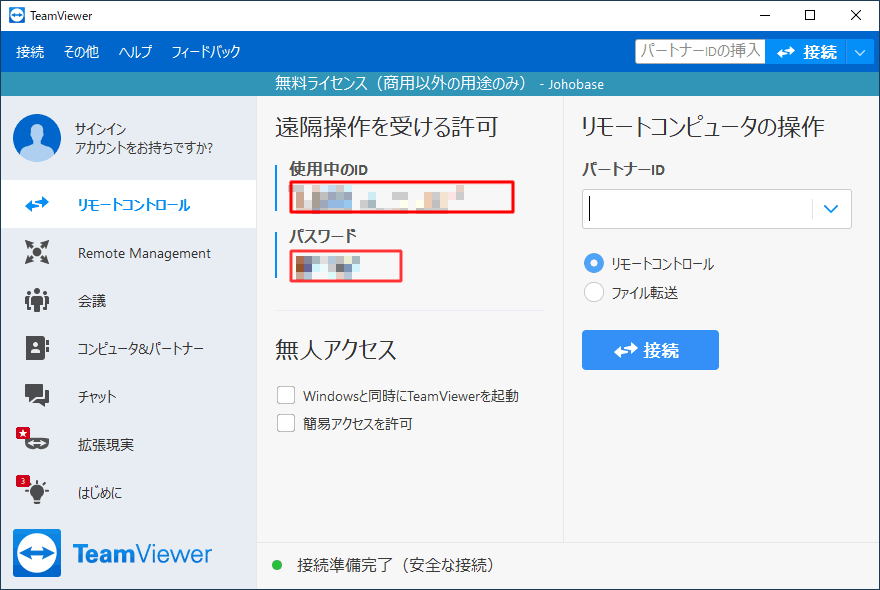Click 接続準備完了 status text

[x=395, y=565]
